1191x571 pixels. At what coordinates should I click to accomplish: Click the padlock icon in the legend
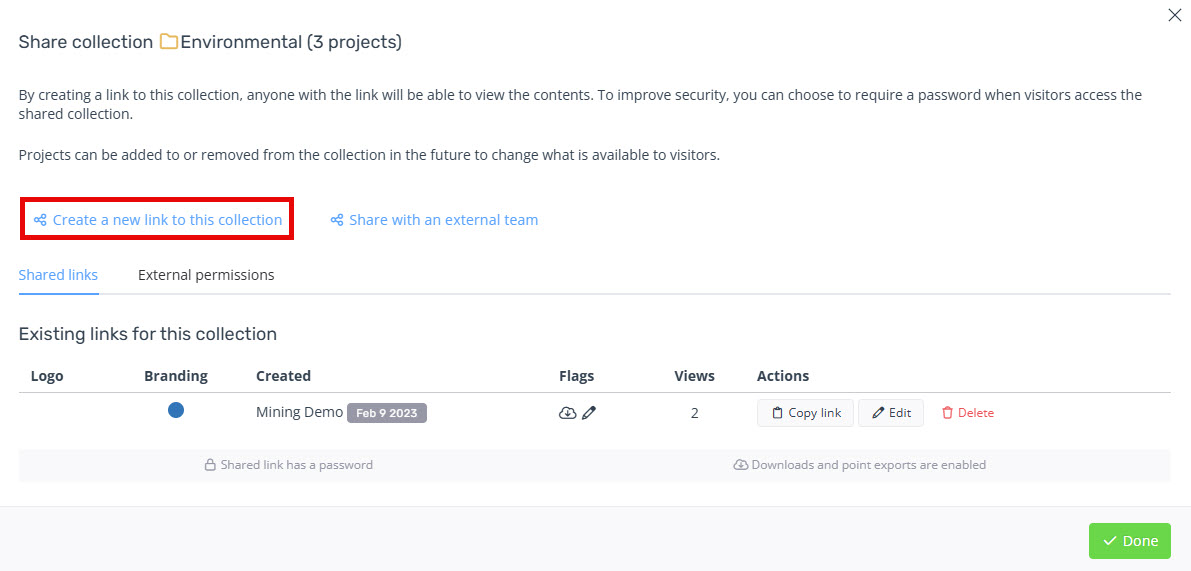210,465
